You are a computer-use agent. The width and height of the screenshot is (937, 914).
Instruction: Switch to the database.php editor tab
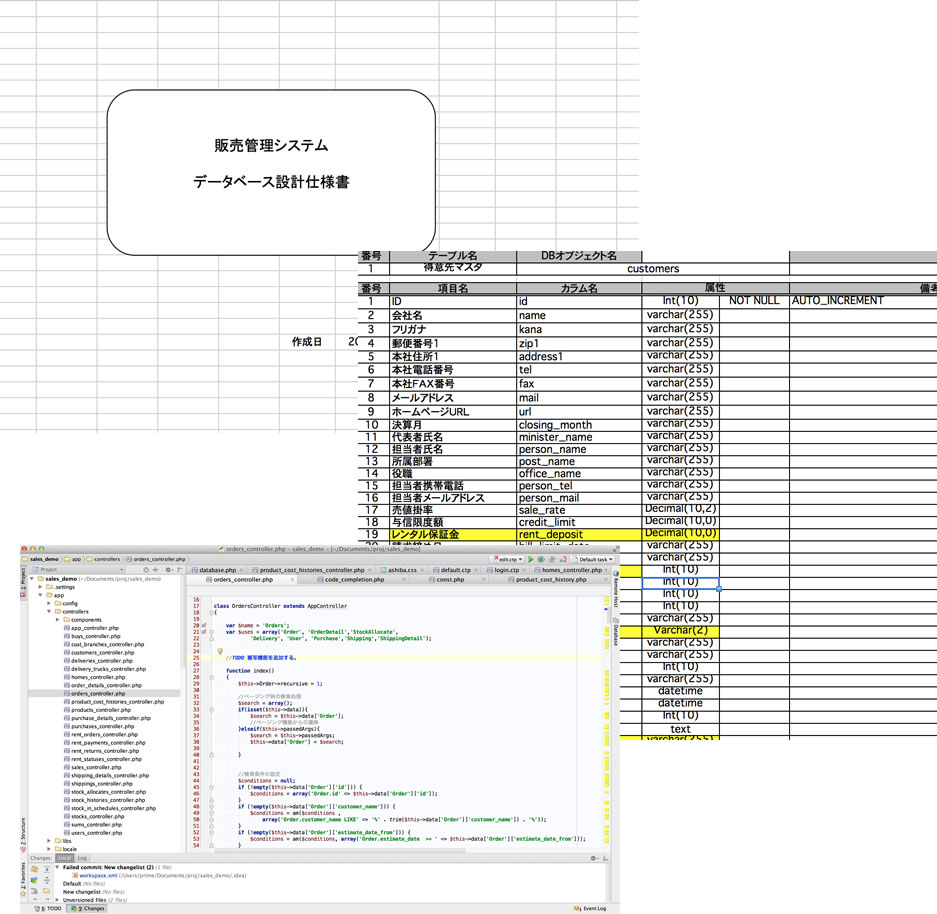click(x=215, y=569)
